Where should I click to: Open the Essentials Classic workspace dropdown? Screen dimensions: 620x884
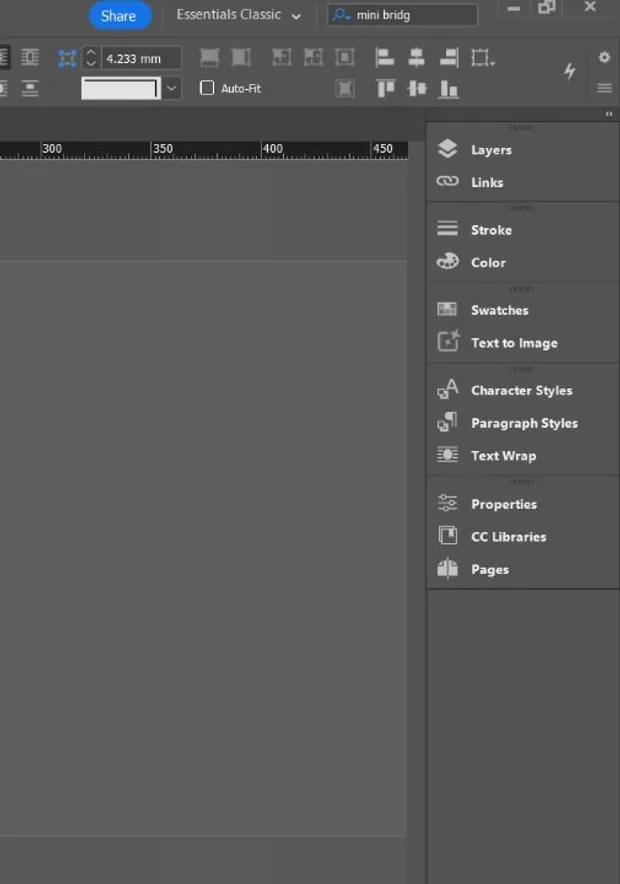point(238,15)
